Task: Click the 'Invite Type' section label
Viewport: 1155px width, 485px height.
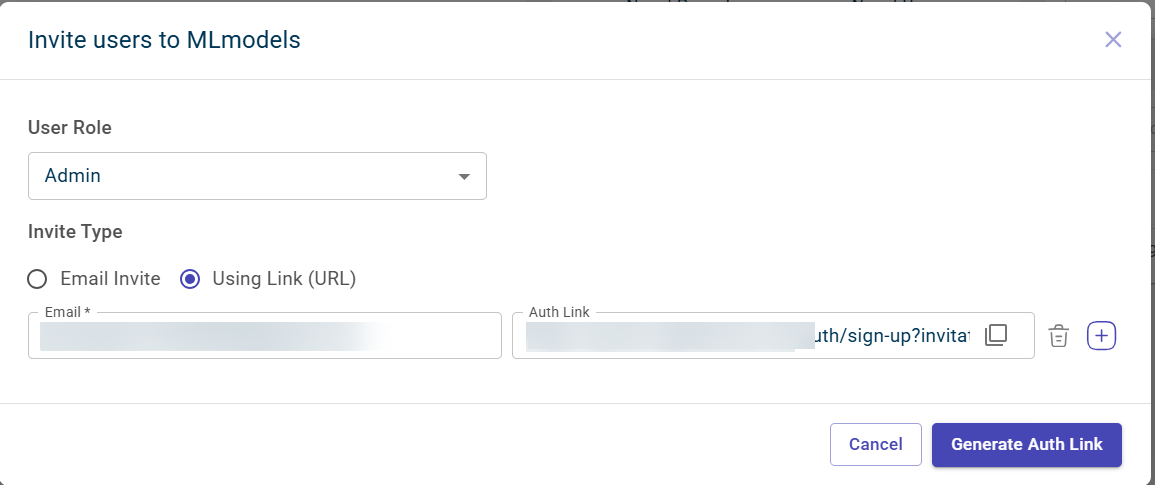Action: 75,232
